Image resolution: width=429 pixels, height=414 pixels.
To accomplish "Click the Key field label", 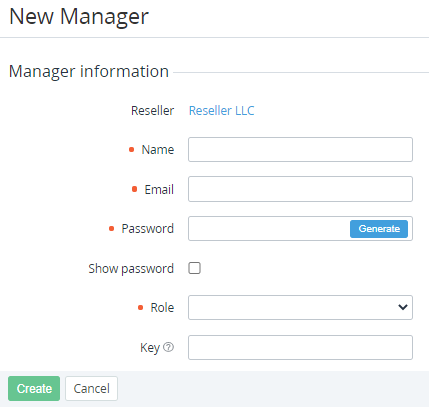I will tap(150, 348).
